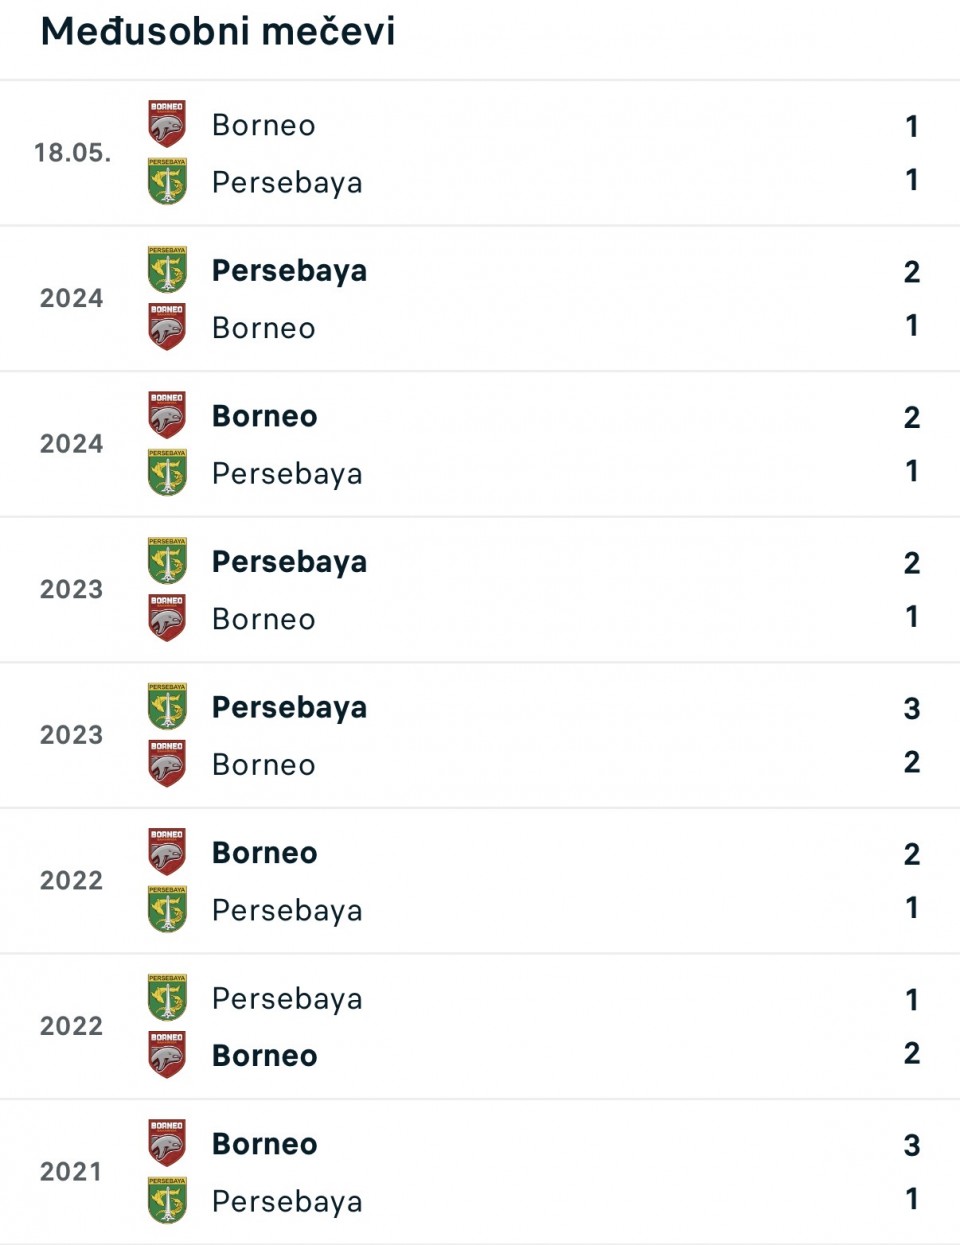This screenshot has height=1245, width=960.
Task: Click the 2021 match year label
Action: (71, 1172)
